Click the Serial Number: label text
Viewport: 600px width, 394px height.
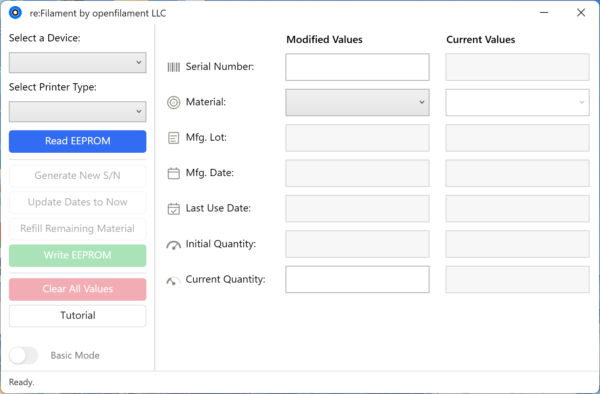pos(220,67)
